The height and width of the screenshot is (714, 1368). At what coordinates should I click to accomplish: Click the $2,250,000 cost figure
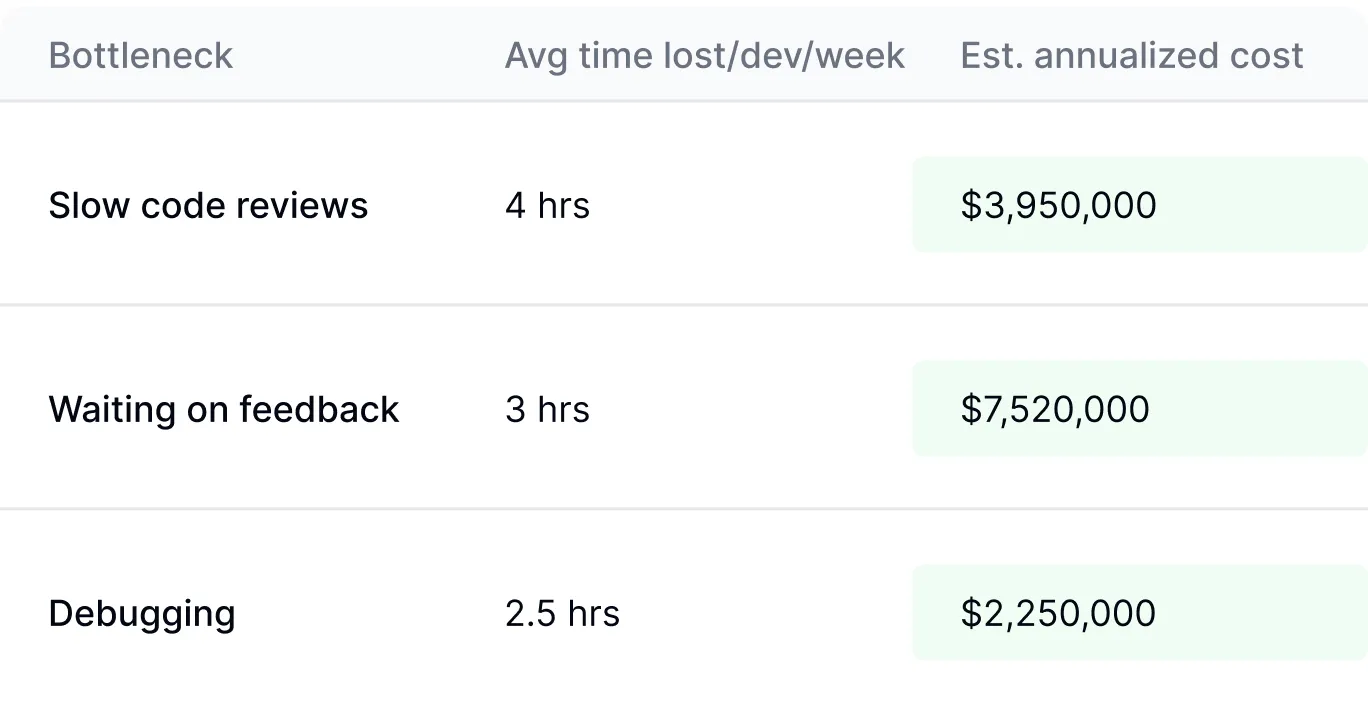pyautogui.click(x=1058, y=613)
